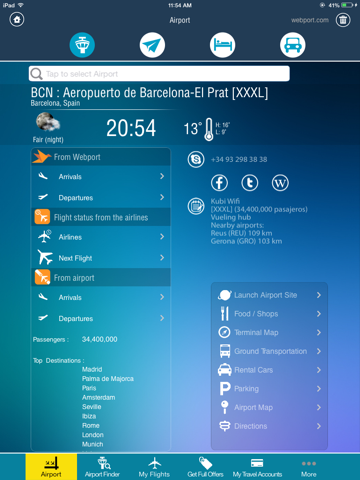Image resolution: width=360 pixels, height=480 pixels.
Task: Switch to the Airport Finder tab
Action: click(x=102, y=467)
